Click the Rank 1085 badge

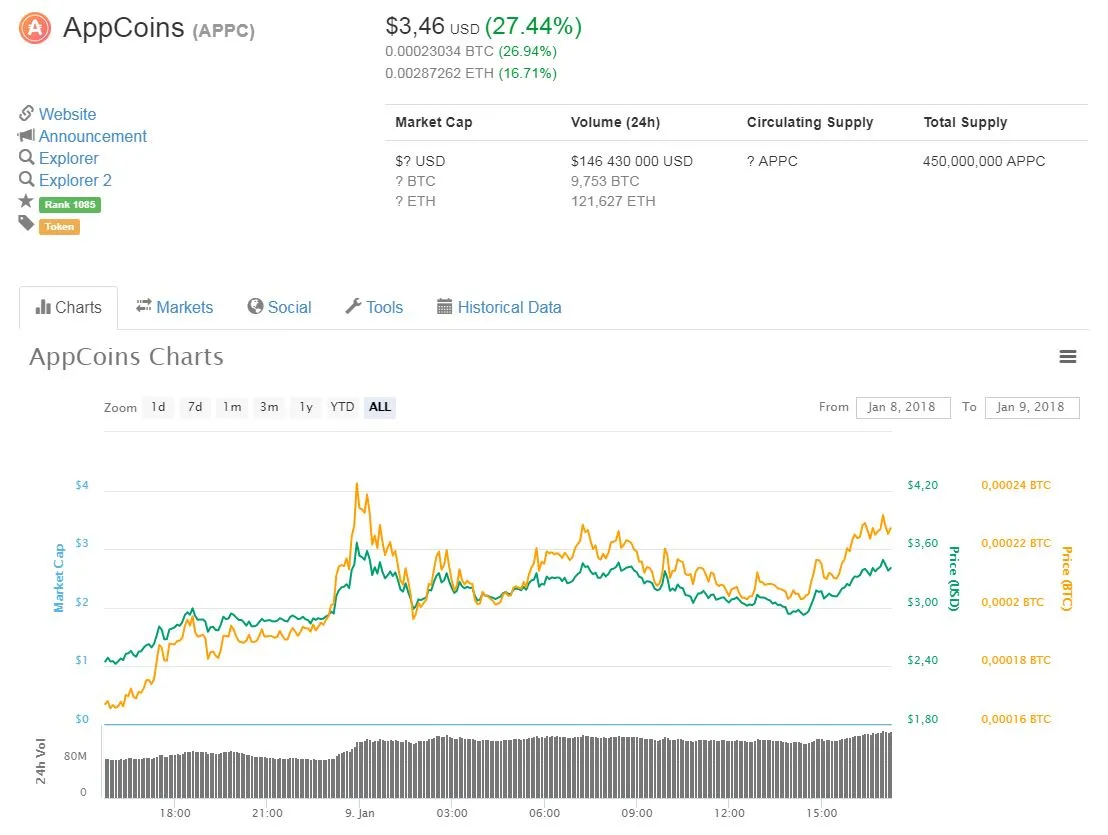70,204
